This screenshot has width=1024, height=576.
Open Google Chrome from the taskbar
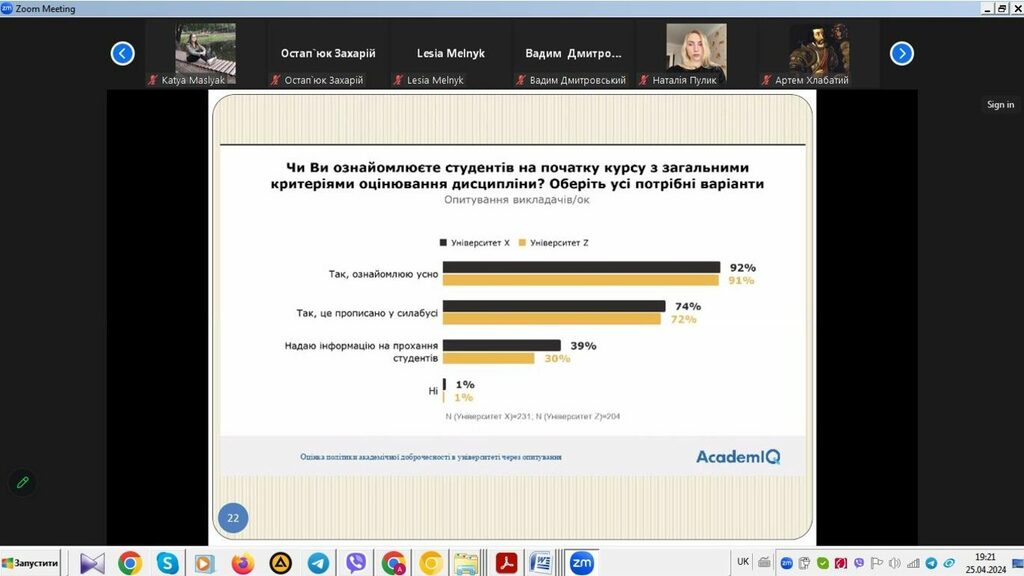point(129,563)
